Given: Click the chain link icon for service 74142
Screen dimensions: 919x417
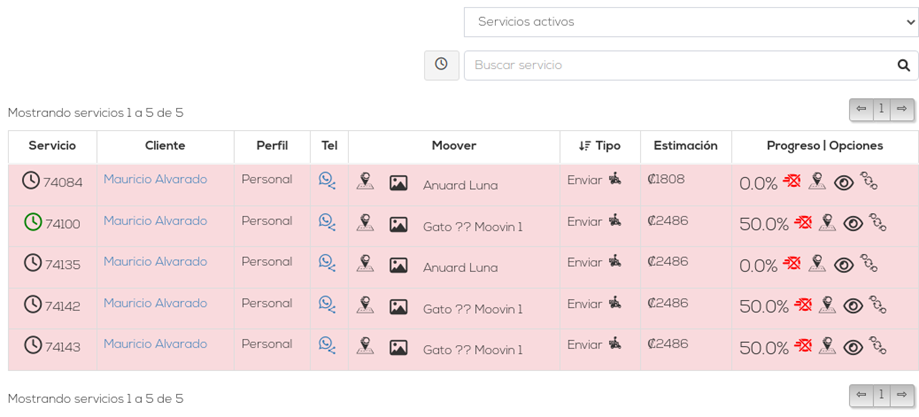Looking at the screenshot, I should click(x=878, y=304).
